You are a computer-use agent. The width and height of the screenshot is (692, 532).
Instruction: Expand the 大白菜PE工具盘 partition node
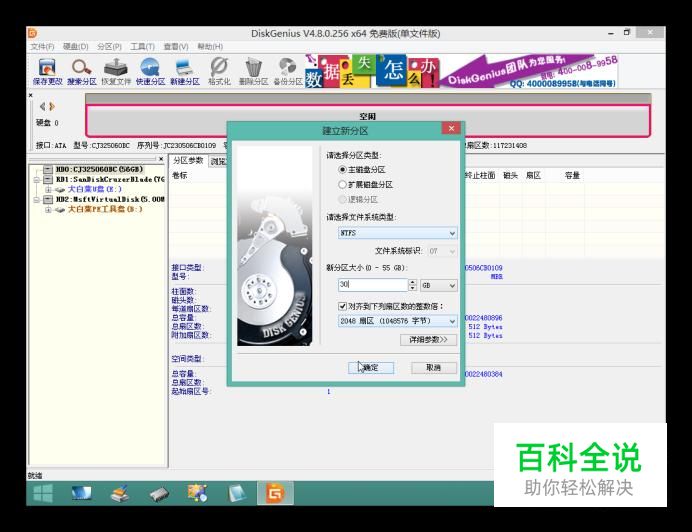click(48, 209)
